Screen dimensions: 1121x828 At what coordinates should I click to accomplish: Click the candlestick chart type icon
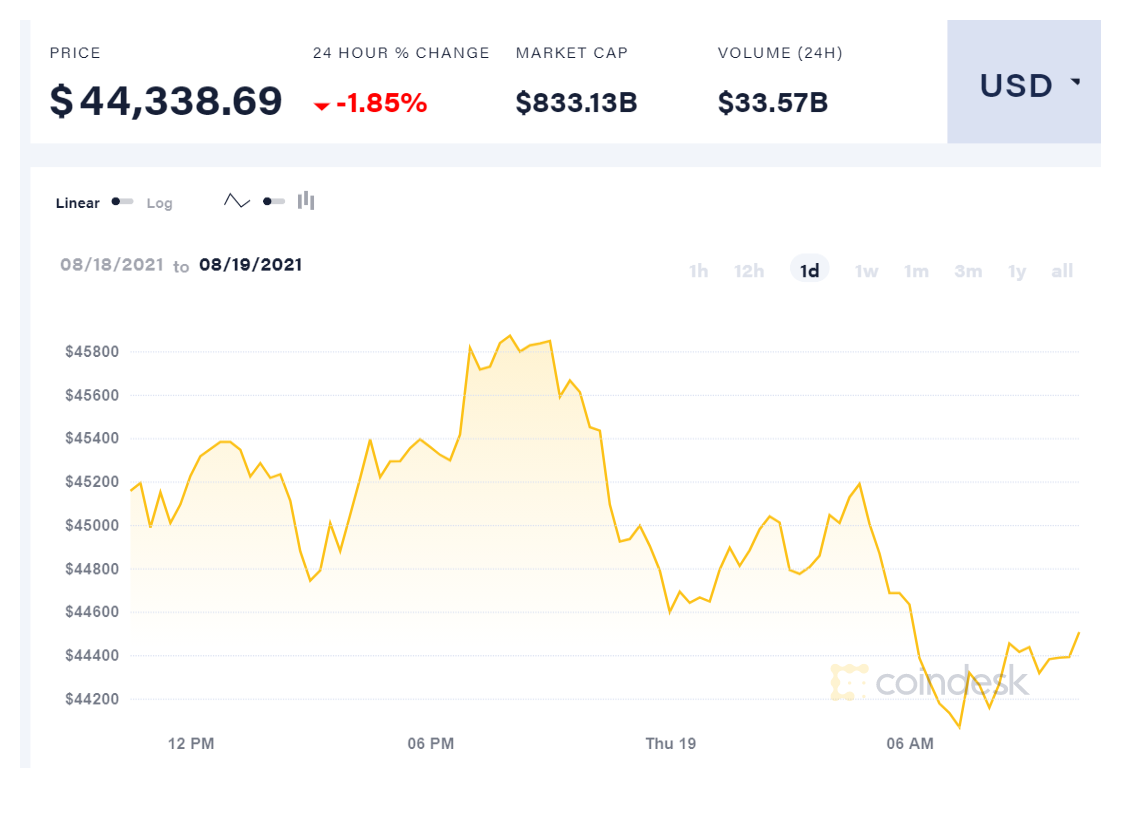[x=306, y=201]
